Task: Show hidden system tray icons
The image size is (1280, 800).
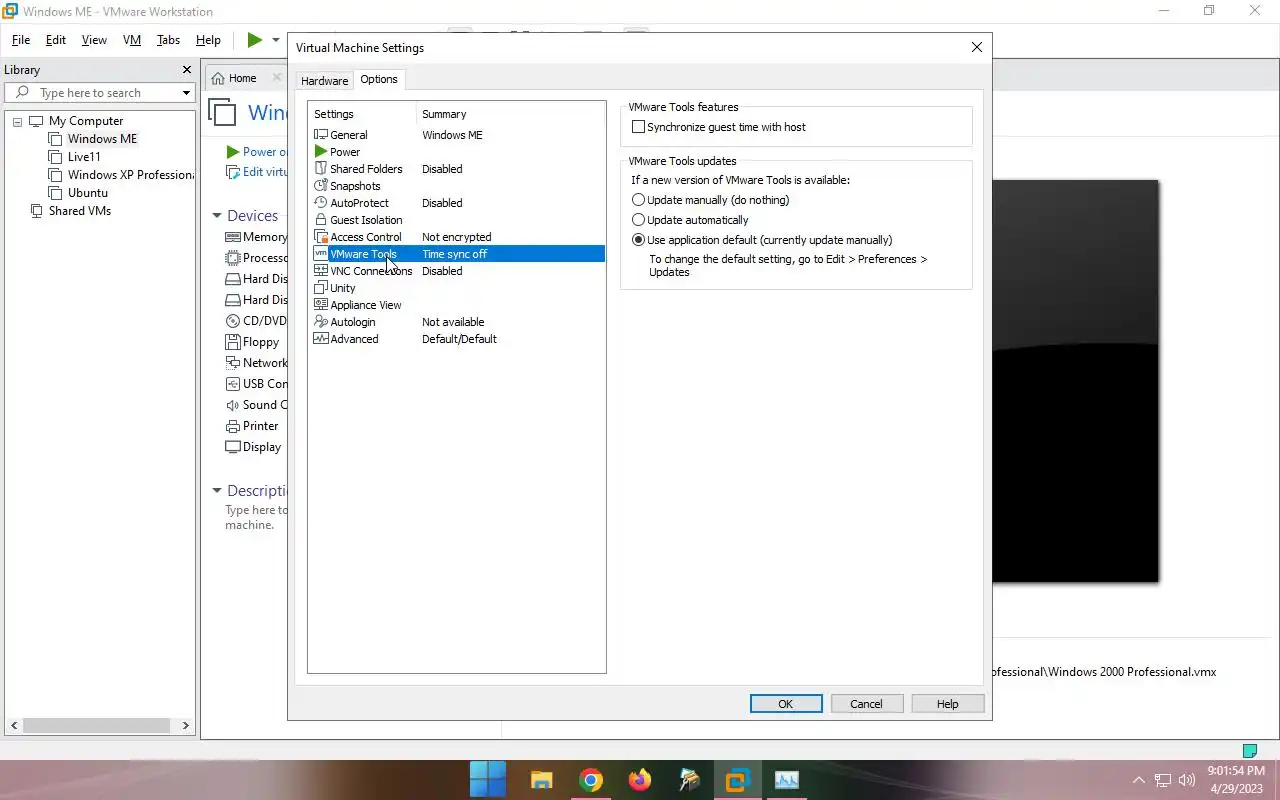Action: tap(1138, 780)
